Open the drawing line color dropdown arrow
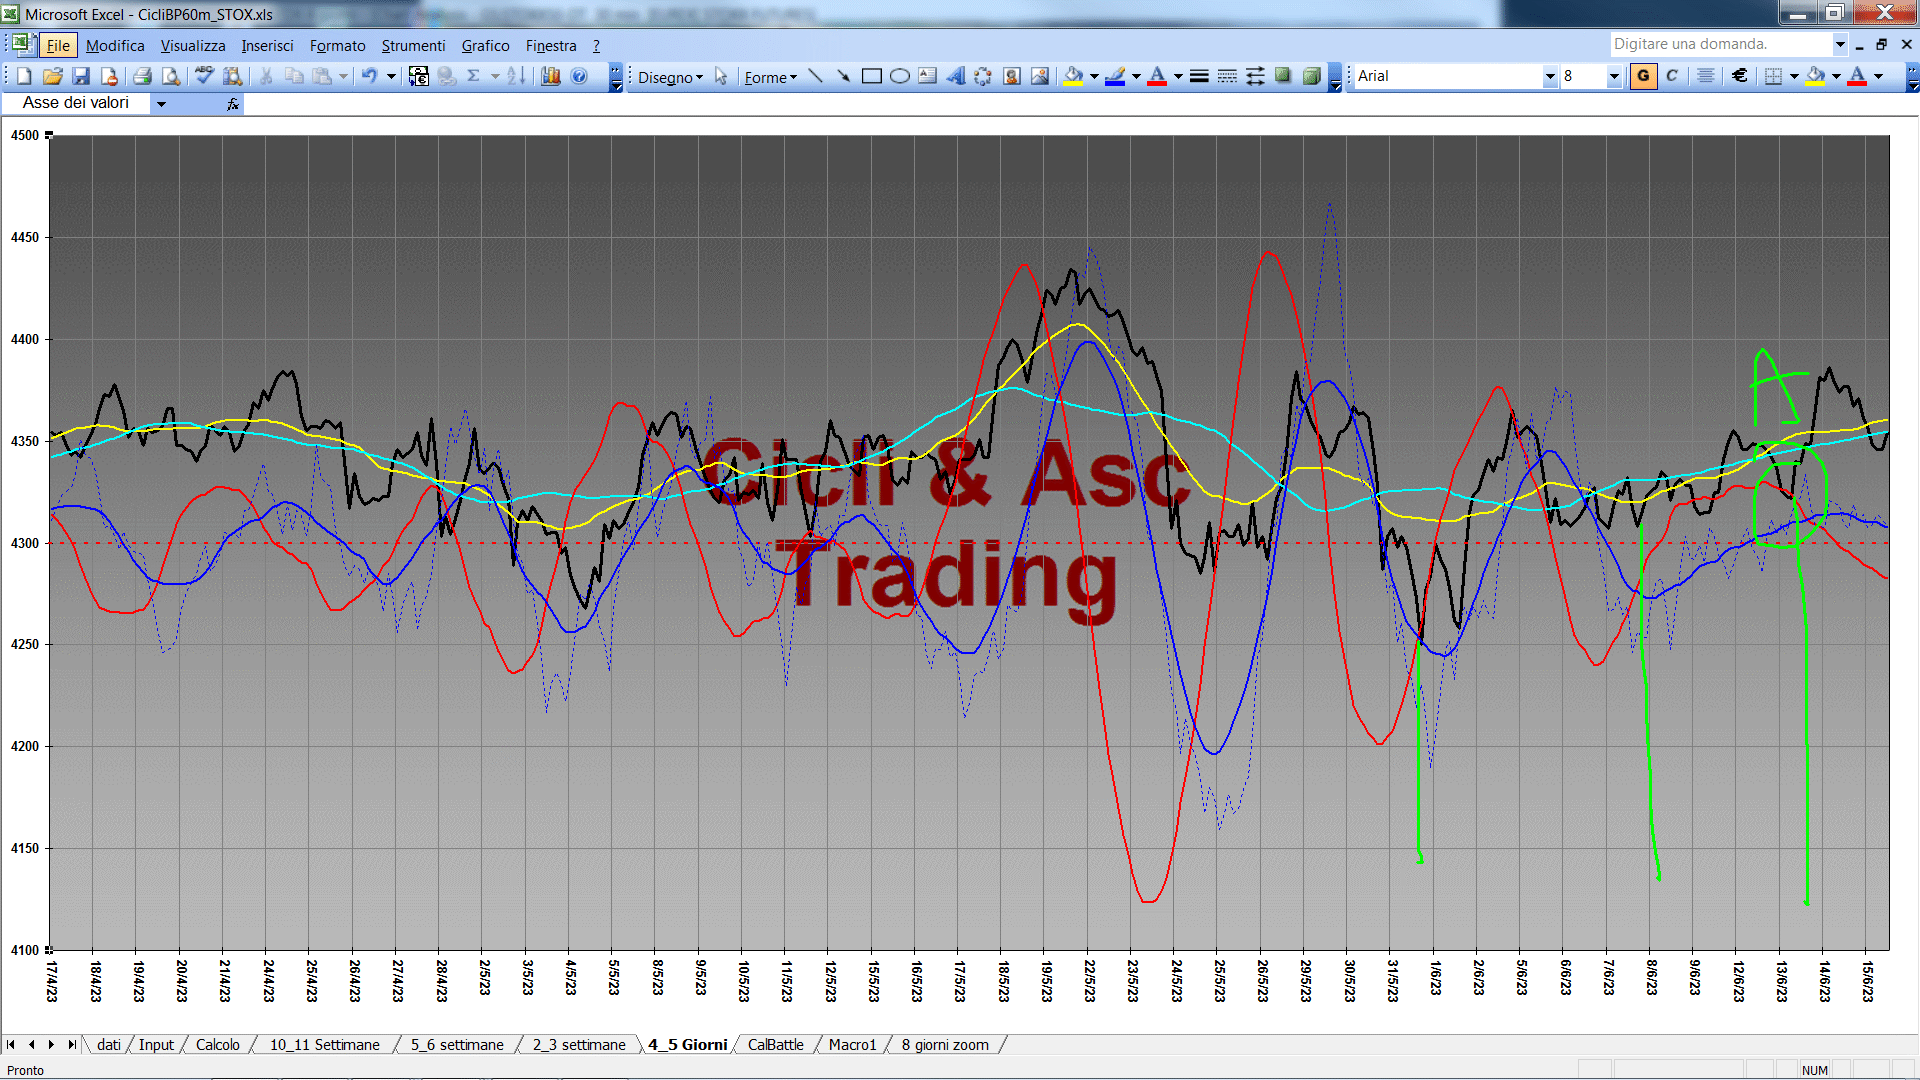 tap(1136, 76)
